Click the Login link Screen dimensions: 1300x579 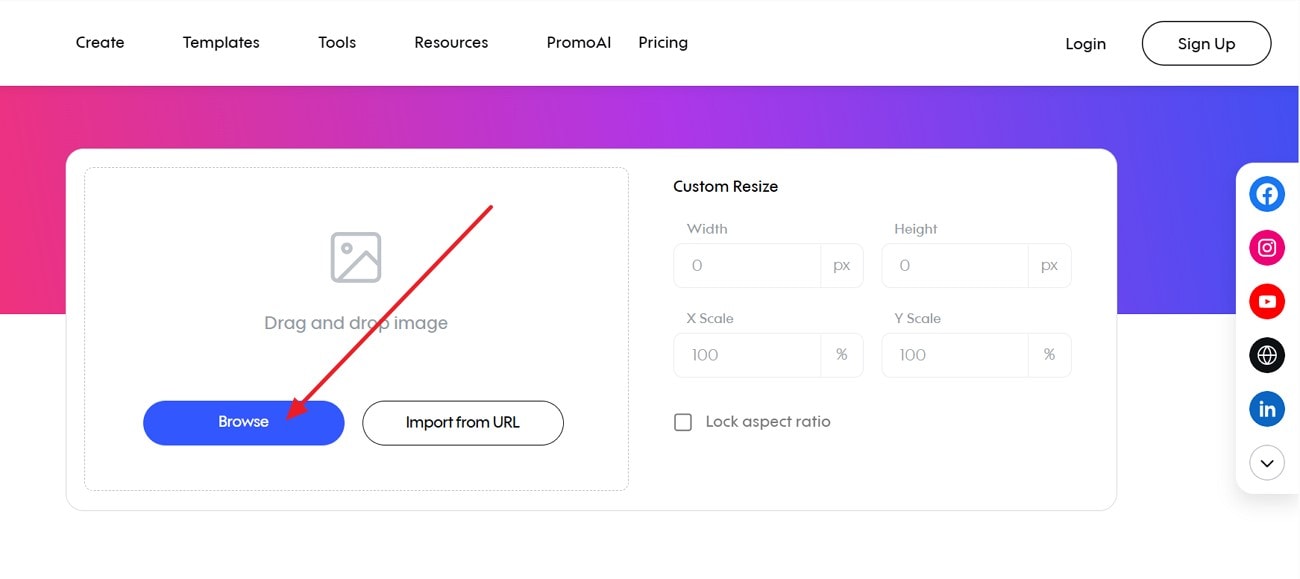1085,44
